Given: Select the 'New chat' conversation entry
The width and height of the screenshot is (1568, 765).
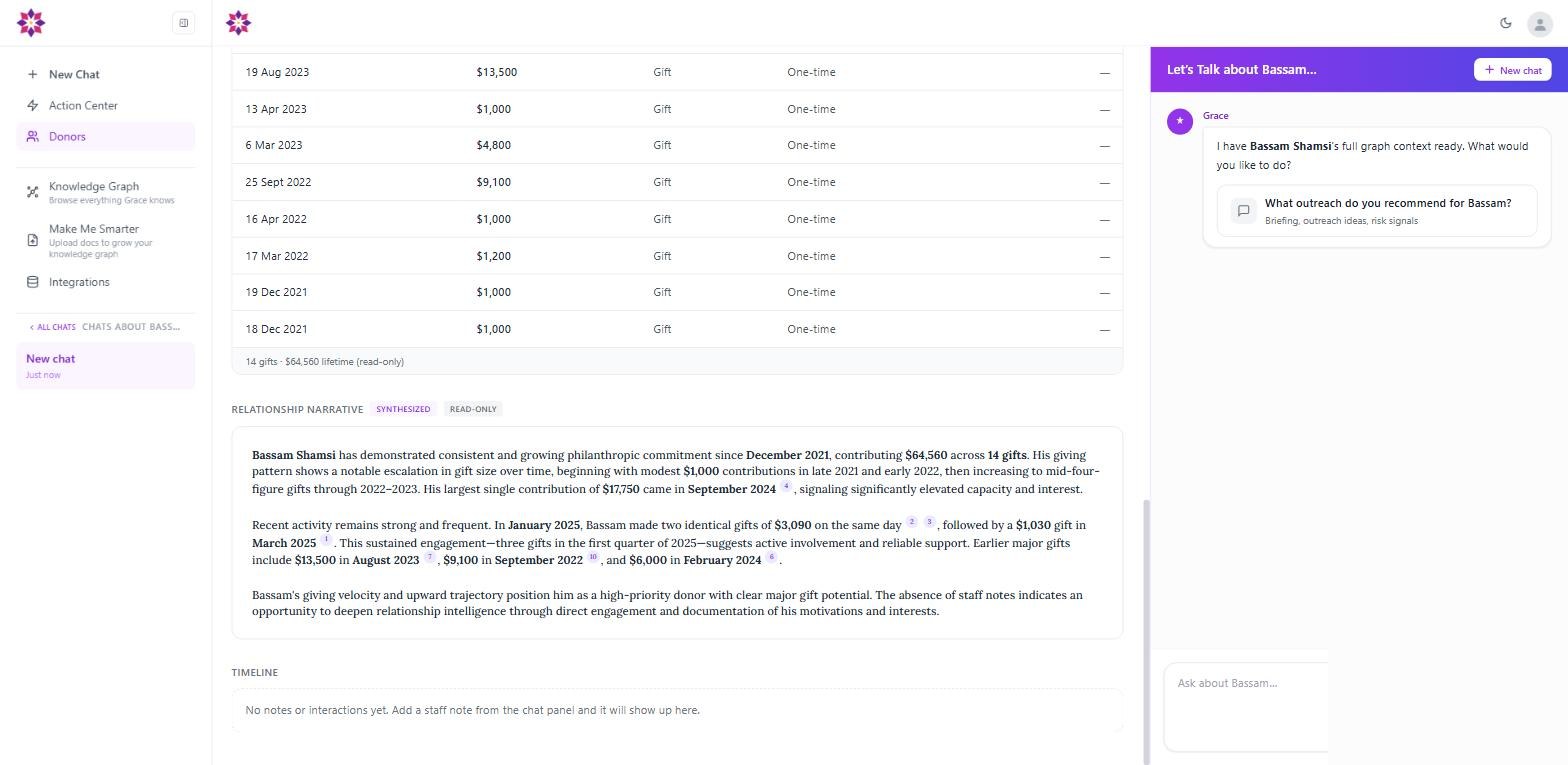Looking at the screenshot, I should (106, 366).
